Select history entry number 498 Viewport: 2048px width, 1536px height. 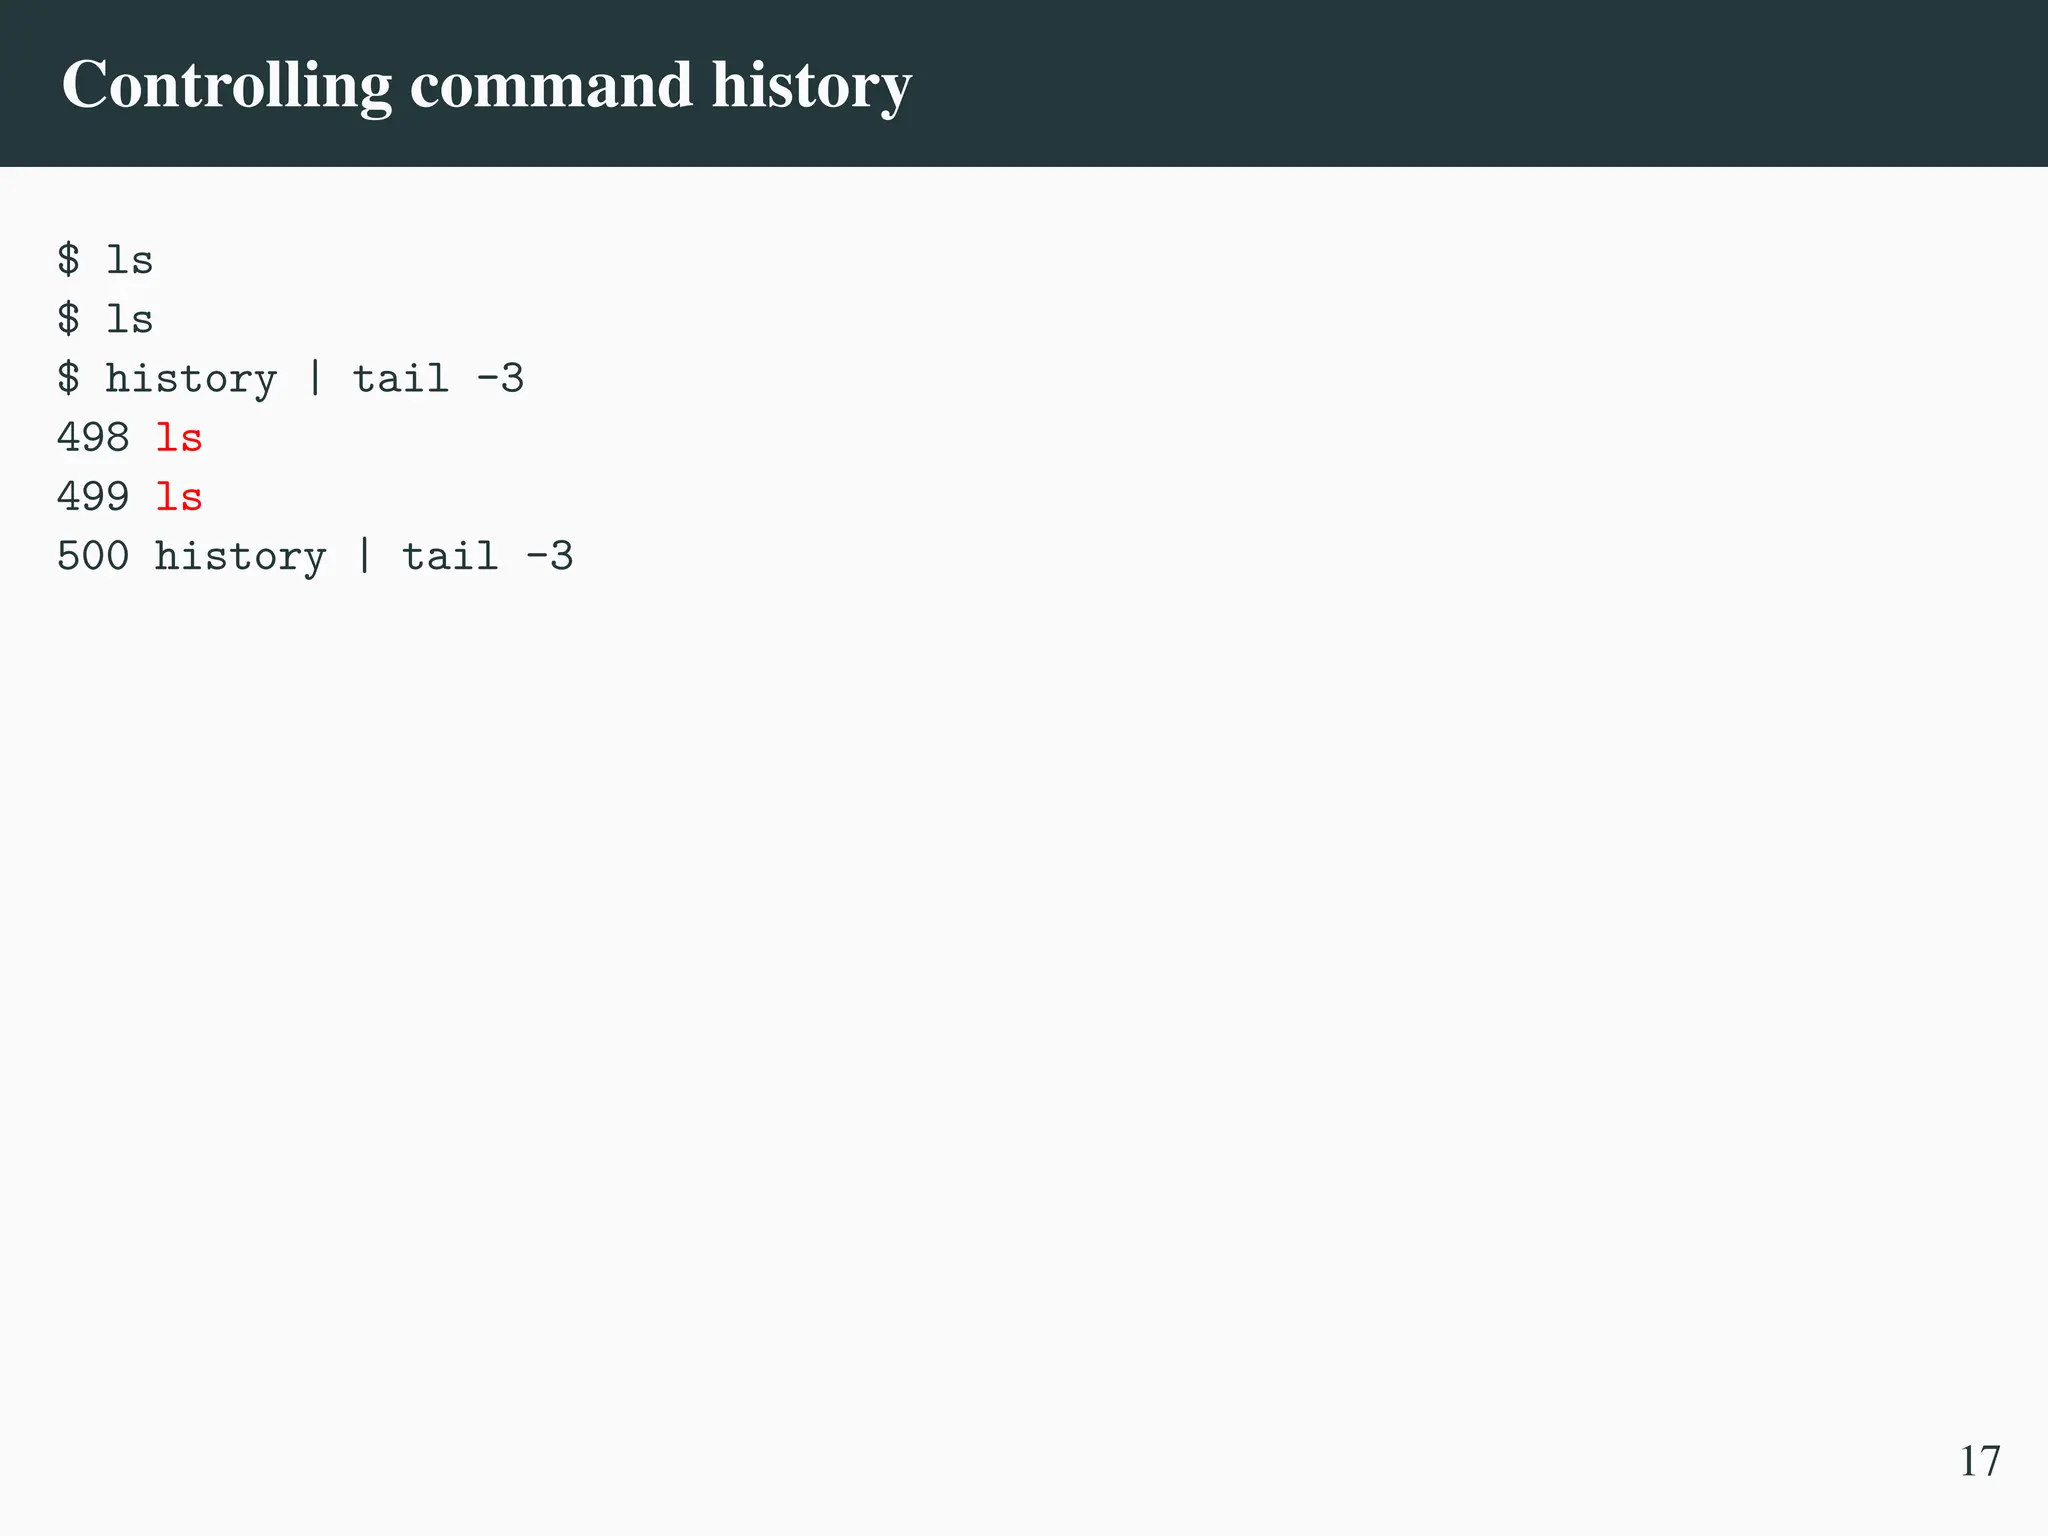[x=92, y=438]
